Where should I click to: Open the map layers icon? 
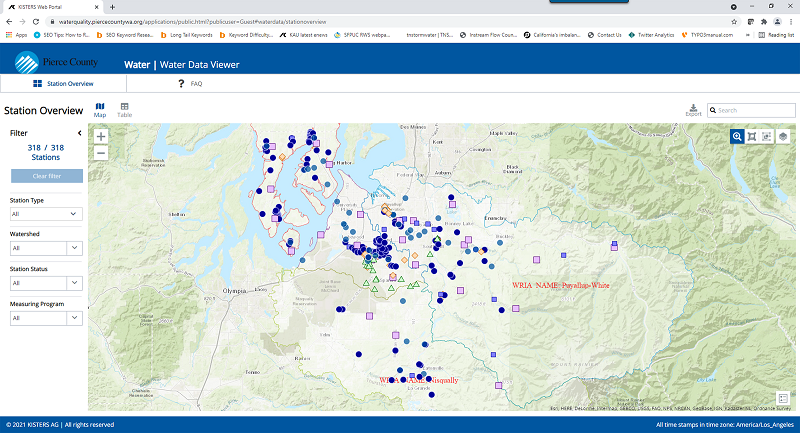(783, 136)
